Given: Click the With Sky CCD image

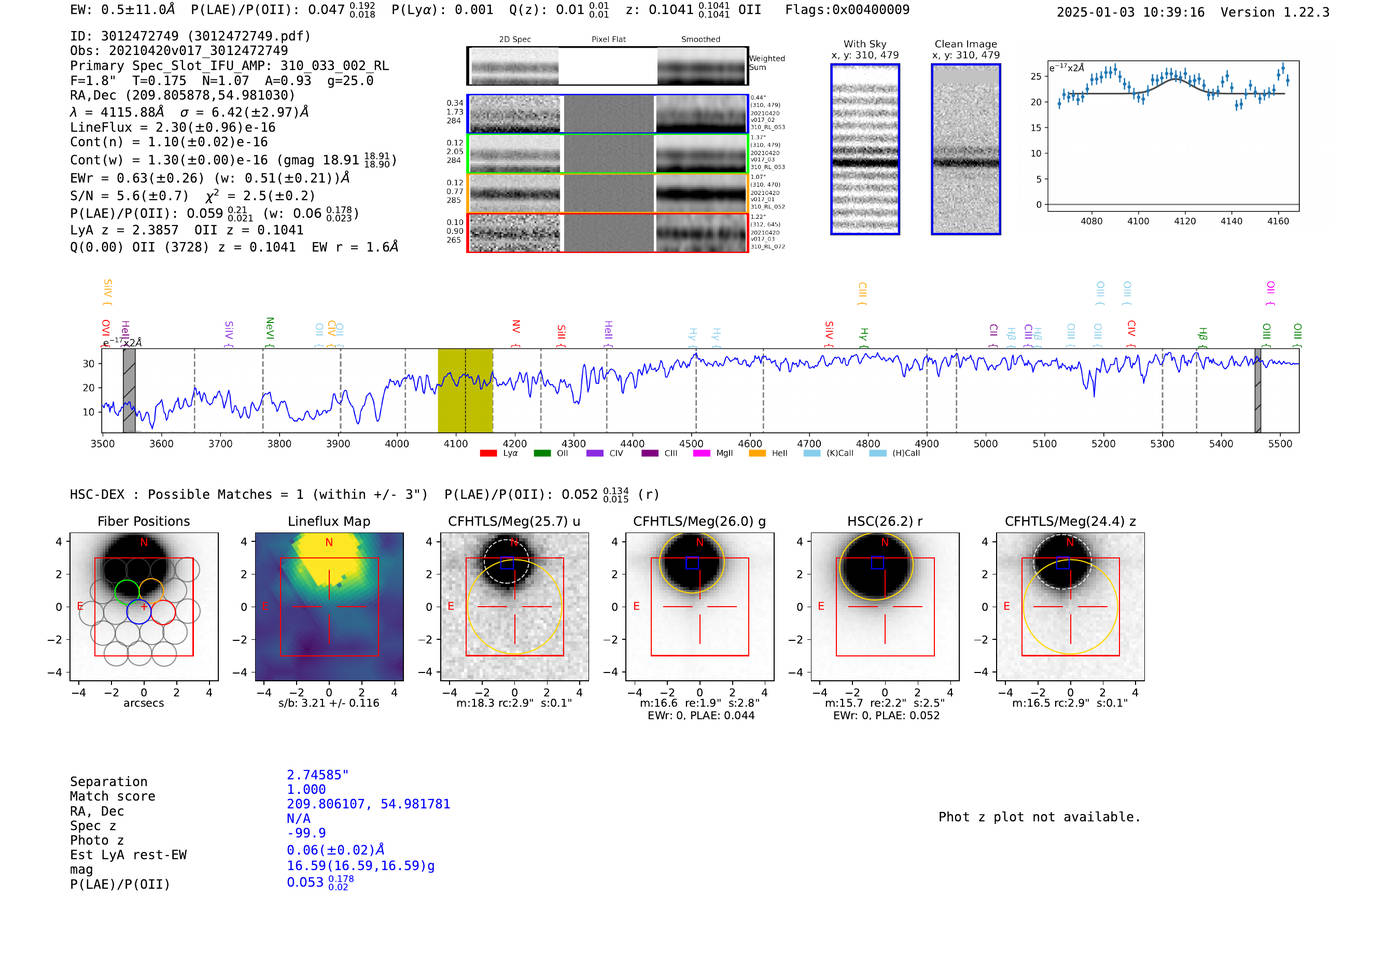Looking at the screenshot, I should tap(865, 149).
